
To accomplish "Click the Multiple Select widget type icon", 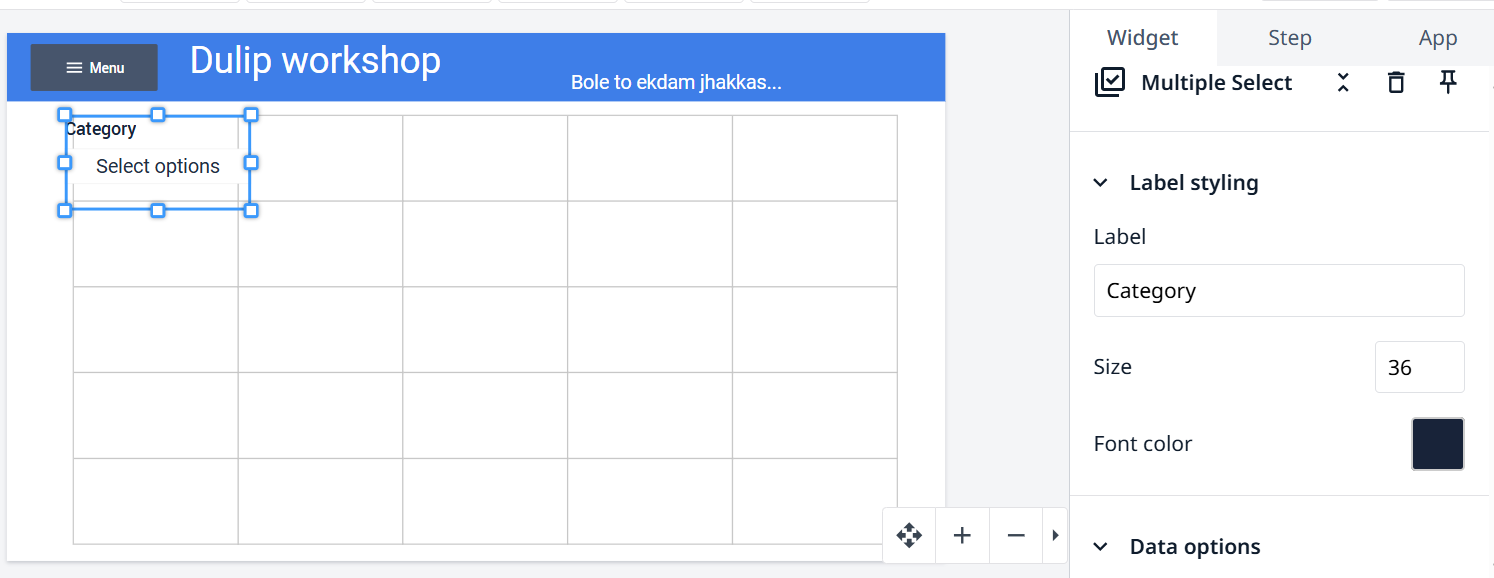I will coord(1110,83).
